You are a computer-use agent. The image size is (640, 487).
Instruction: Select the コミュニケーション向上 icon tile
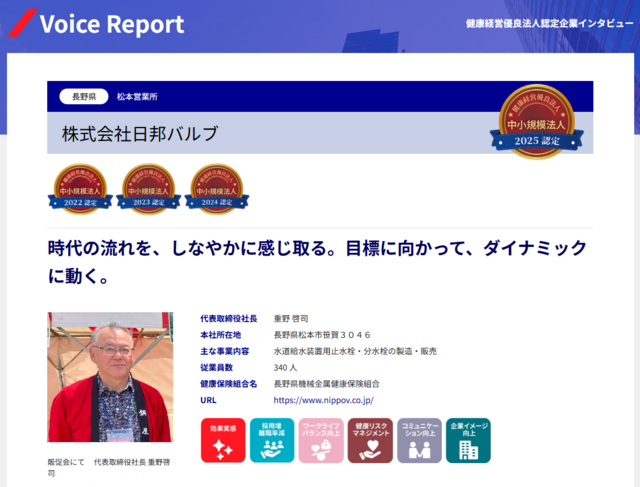pyautogui.click(x=419, y=440)
